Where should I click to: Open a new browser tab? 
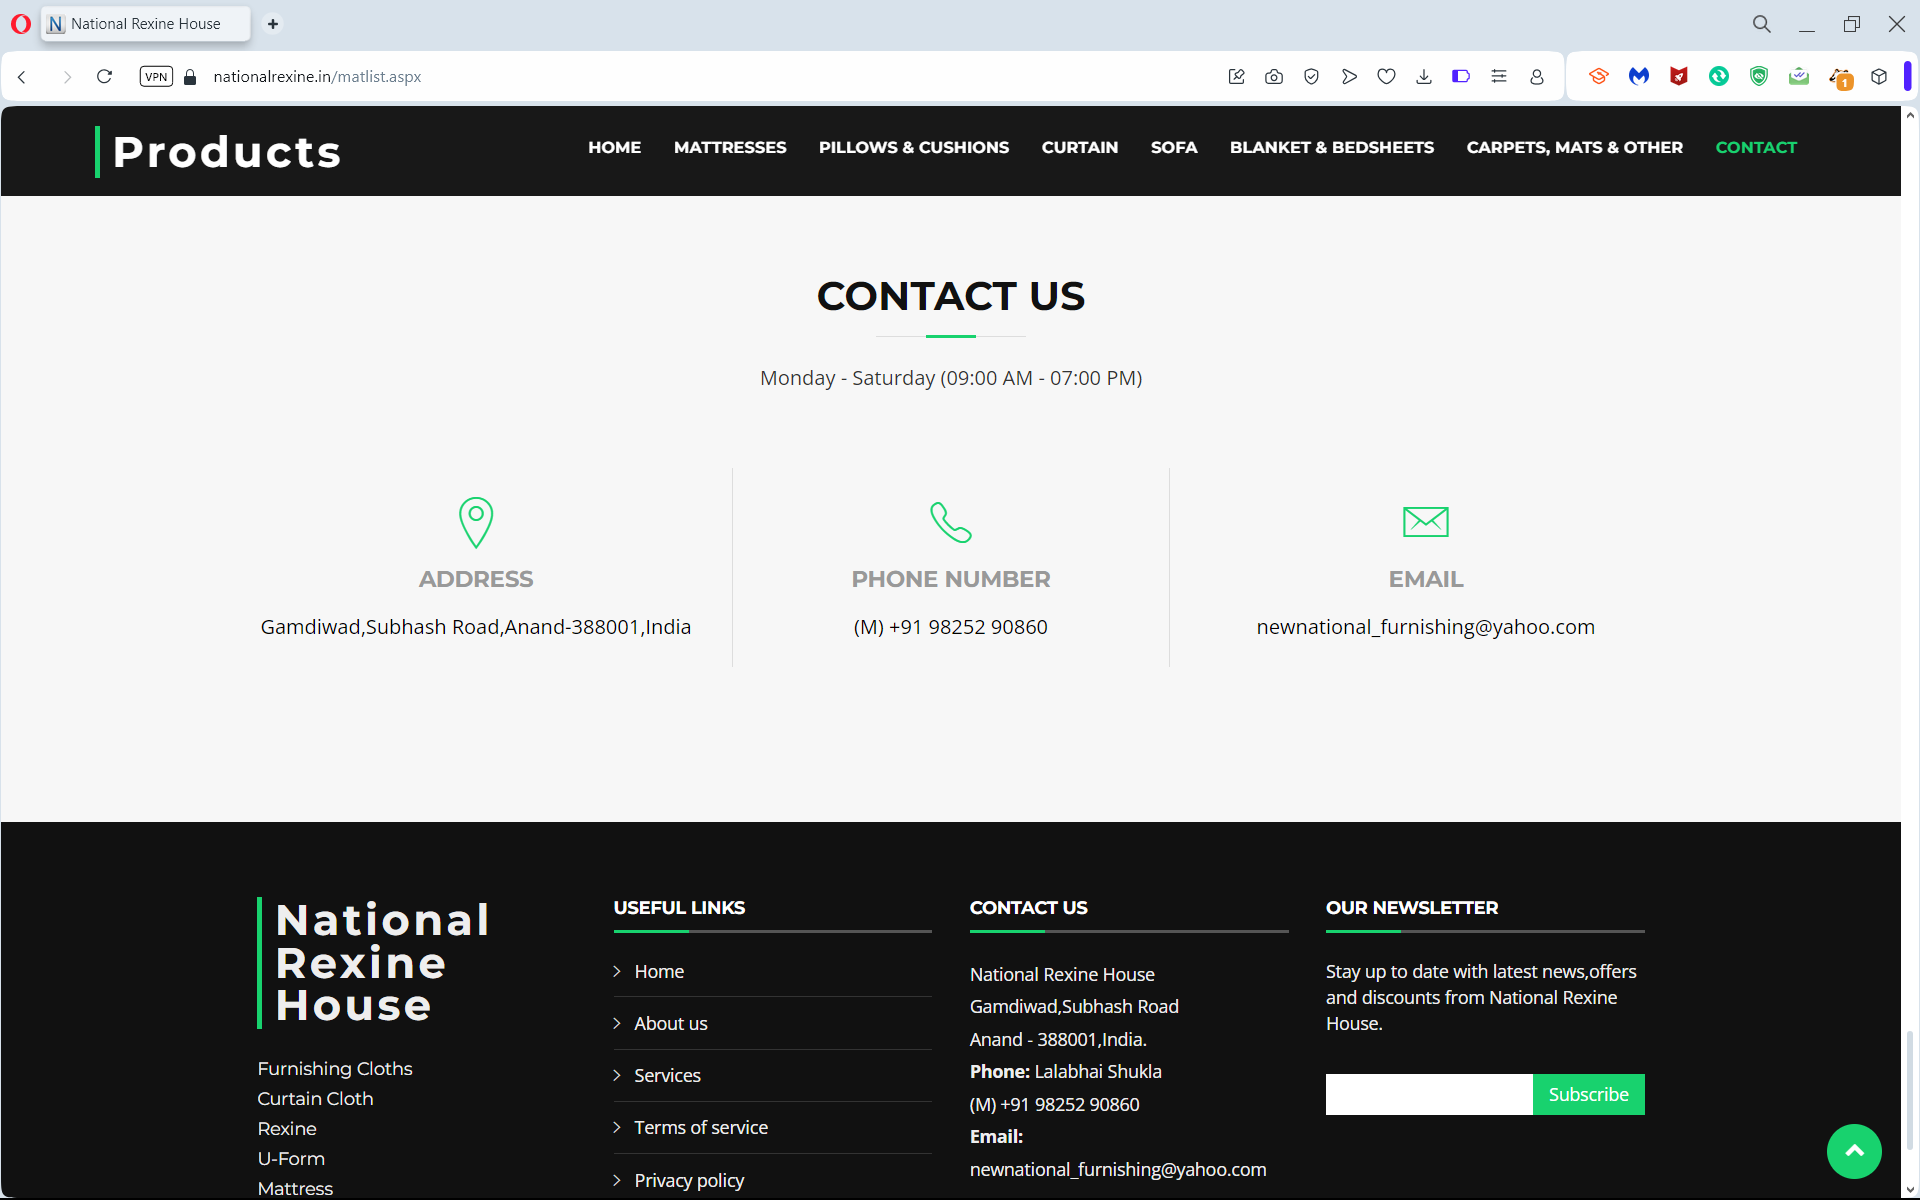(273, 24)
